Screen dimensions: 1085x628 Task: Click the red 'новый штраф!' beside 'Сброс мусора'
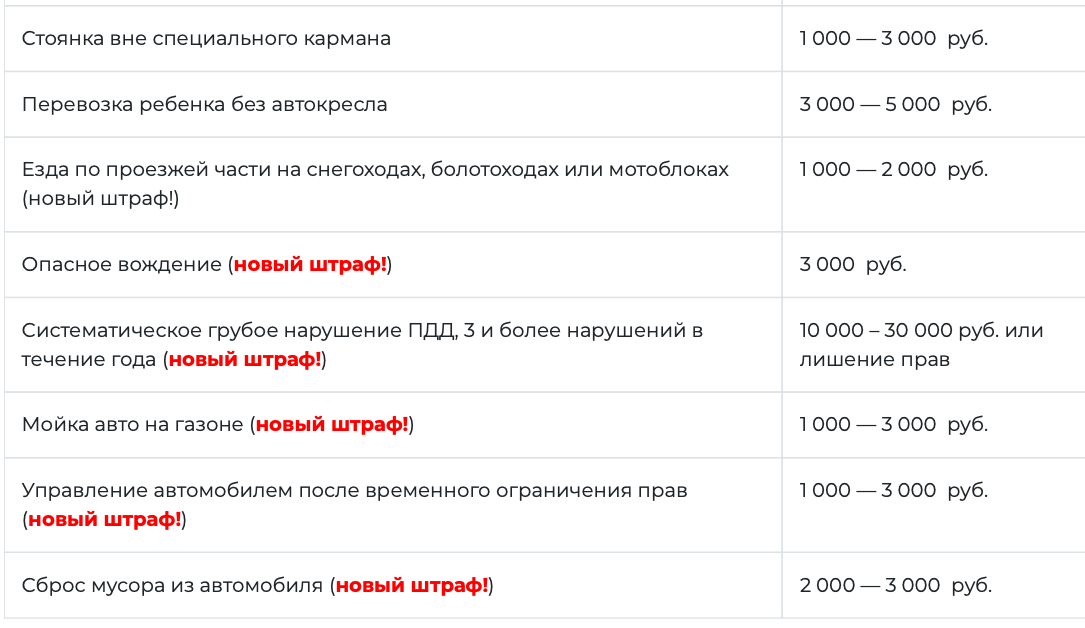click(412, 586)
